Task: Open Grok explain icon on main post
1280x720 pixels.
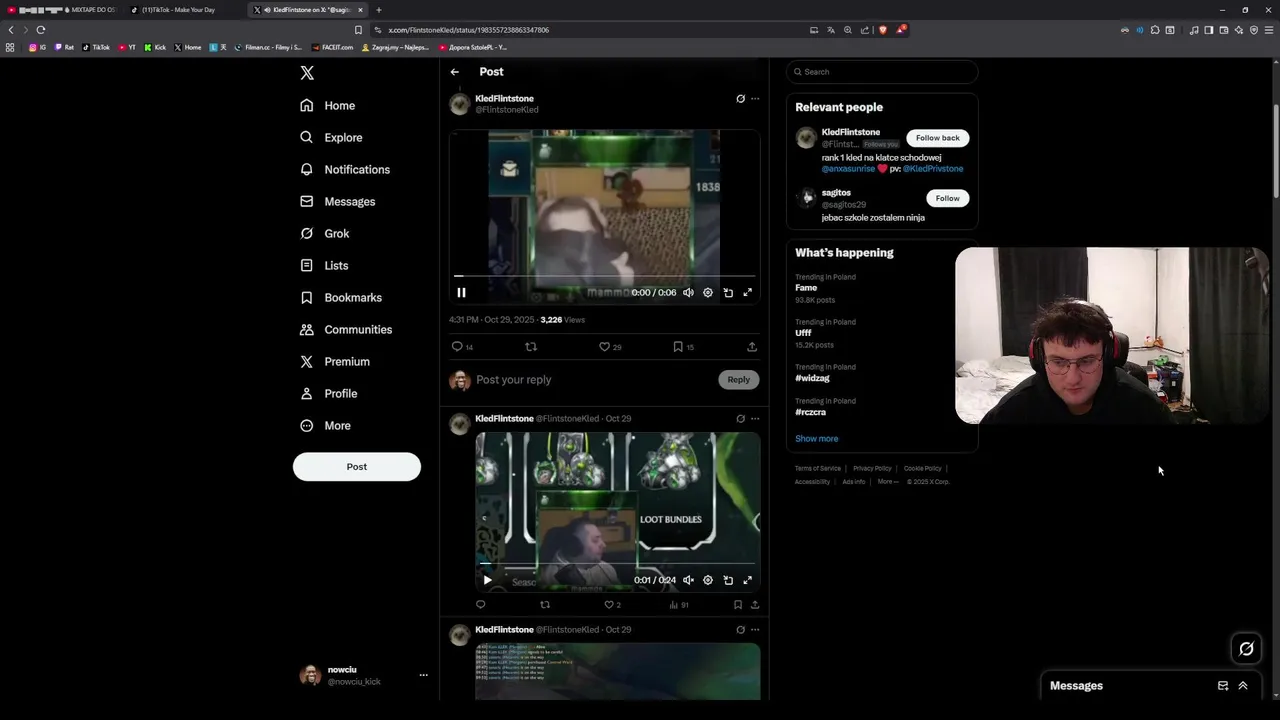Action: pos(740,99)
